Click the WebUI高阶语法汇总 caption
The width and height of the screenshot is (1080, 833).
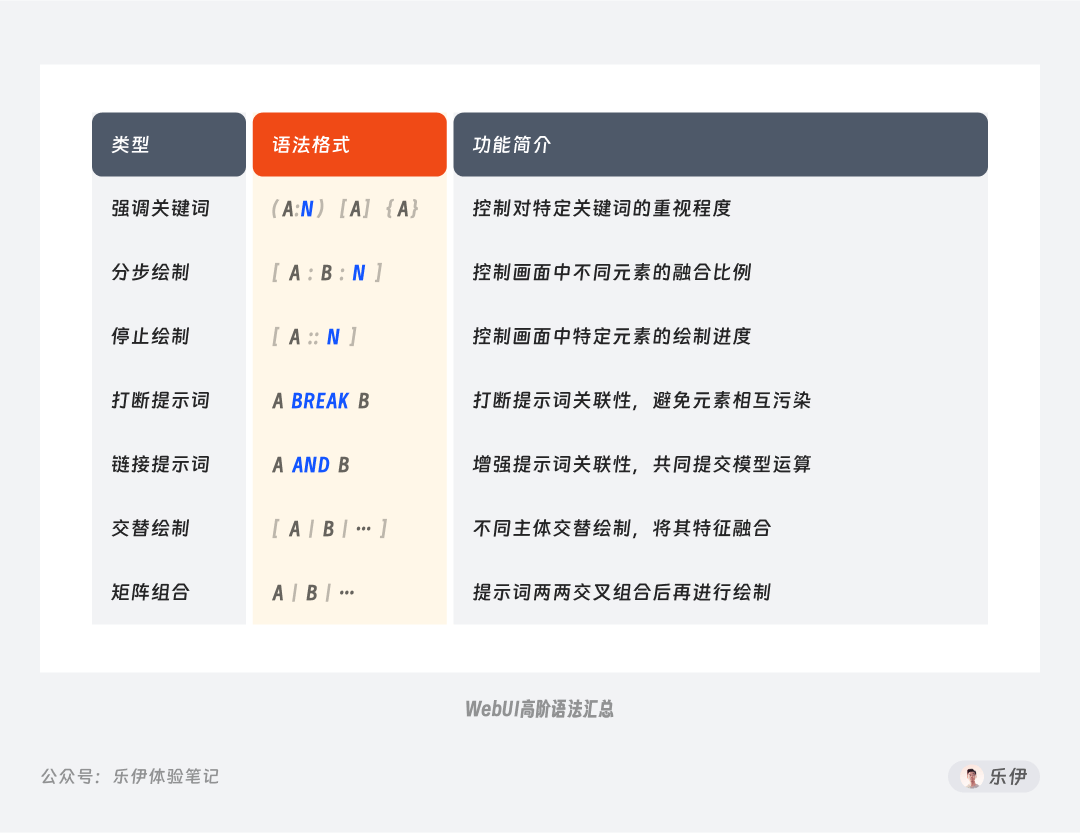pos(539,709)
